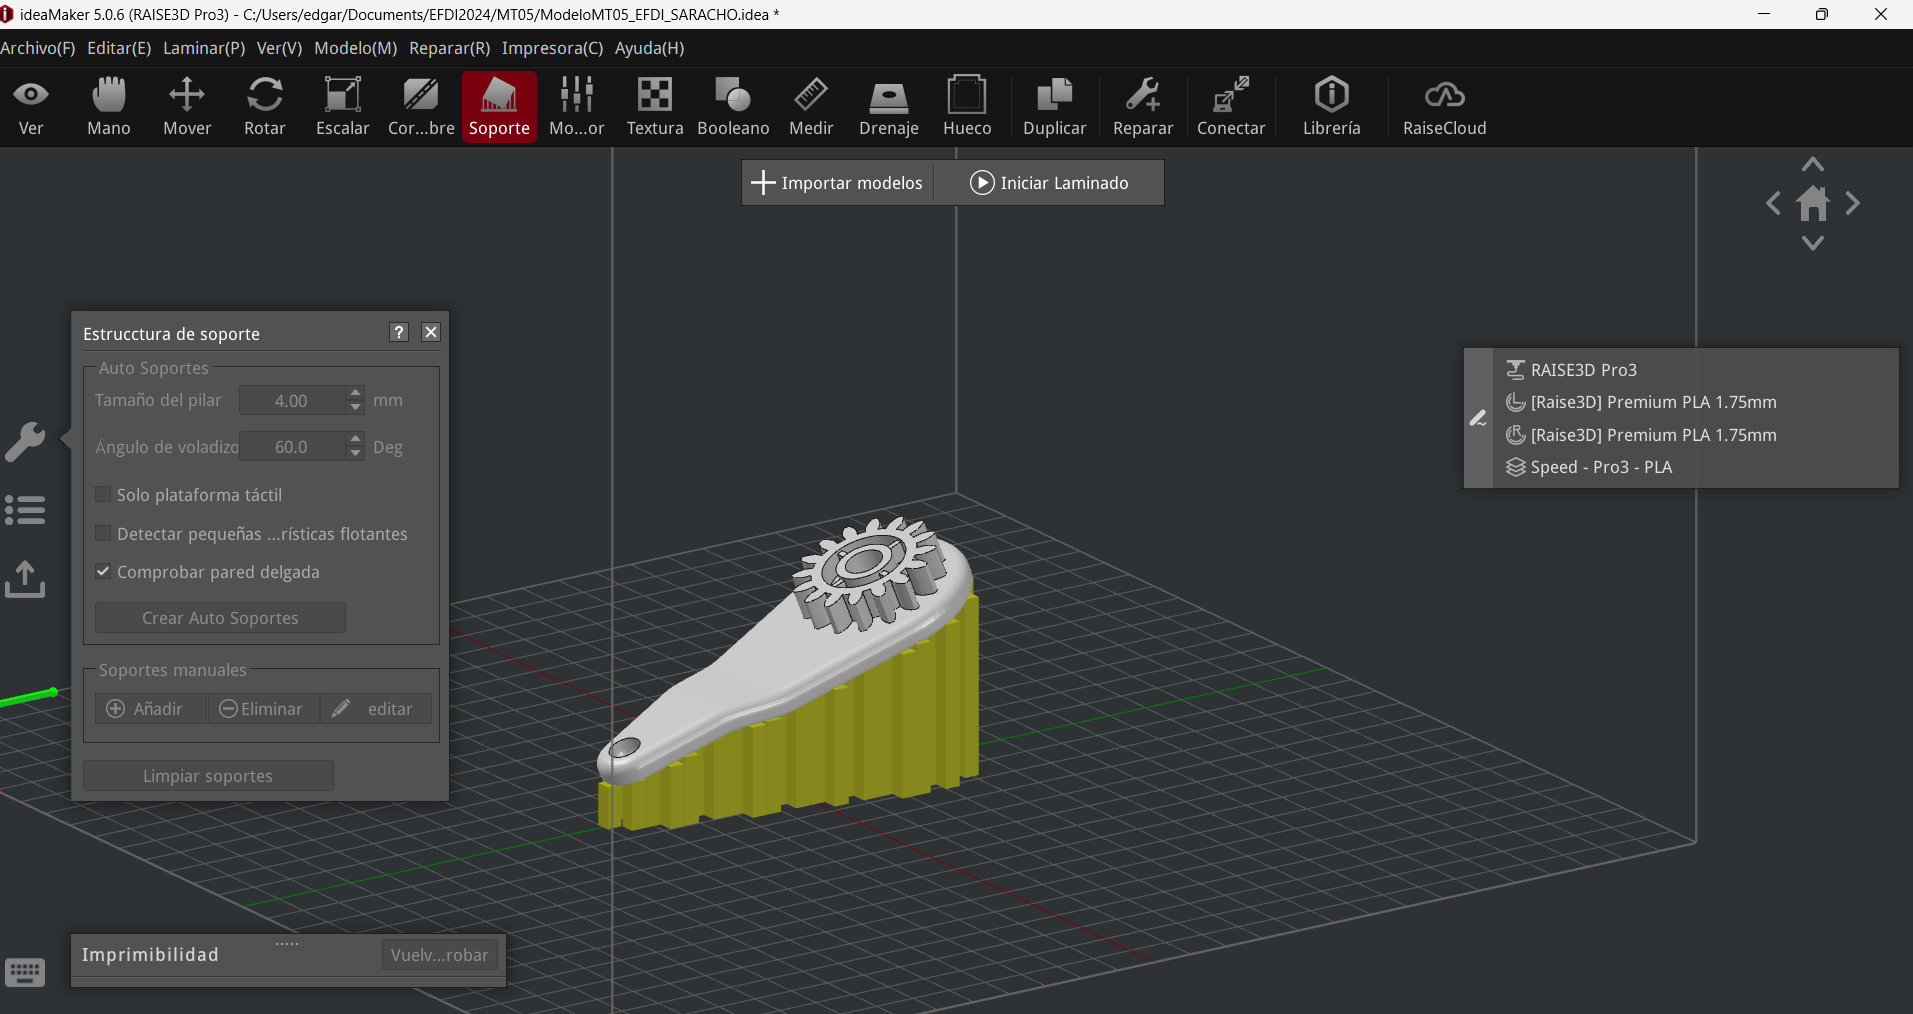The height and width of the screenshot is (1014, 1913).
Task: Open help in Estructura de soporte panel
Action: (x=399, y=332)
